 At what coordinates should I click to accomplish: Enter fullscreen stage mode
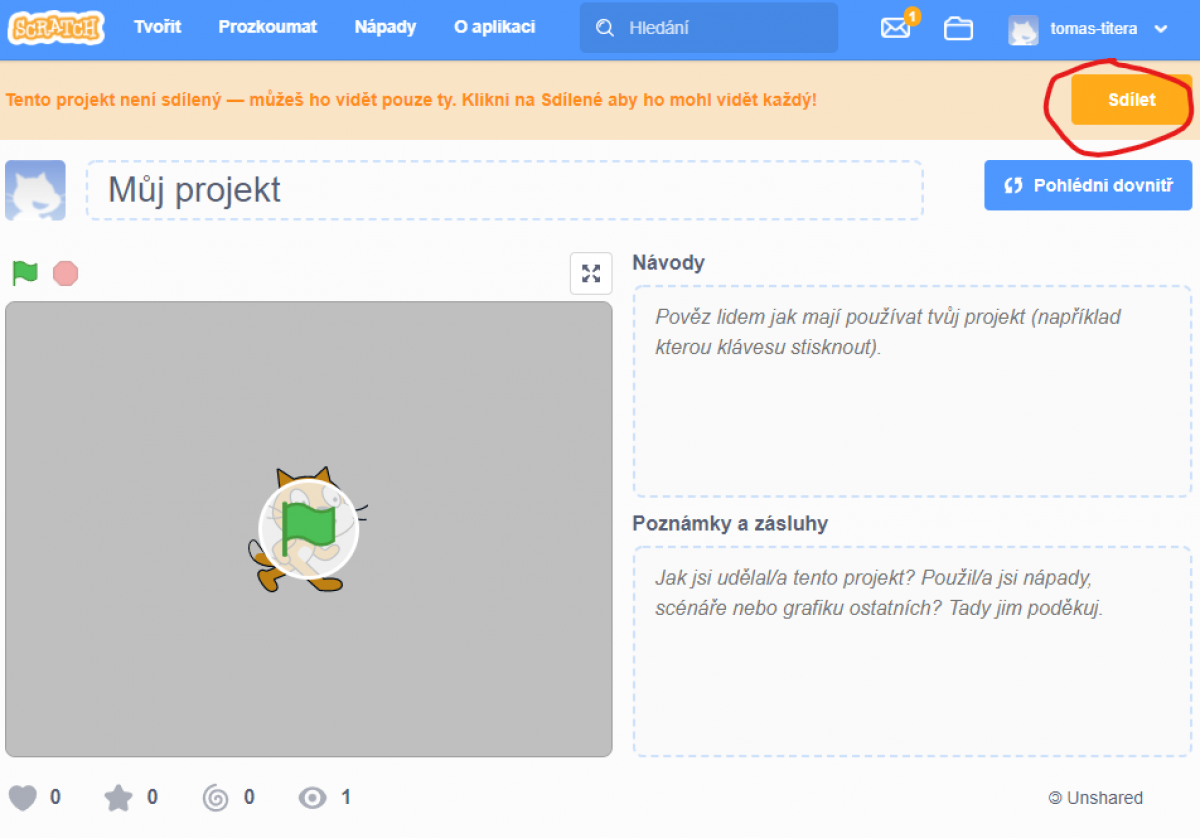(591, 273)
